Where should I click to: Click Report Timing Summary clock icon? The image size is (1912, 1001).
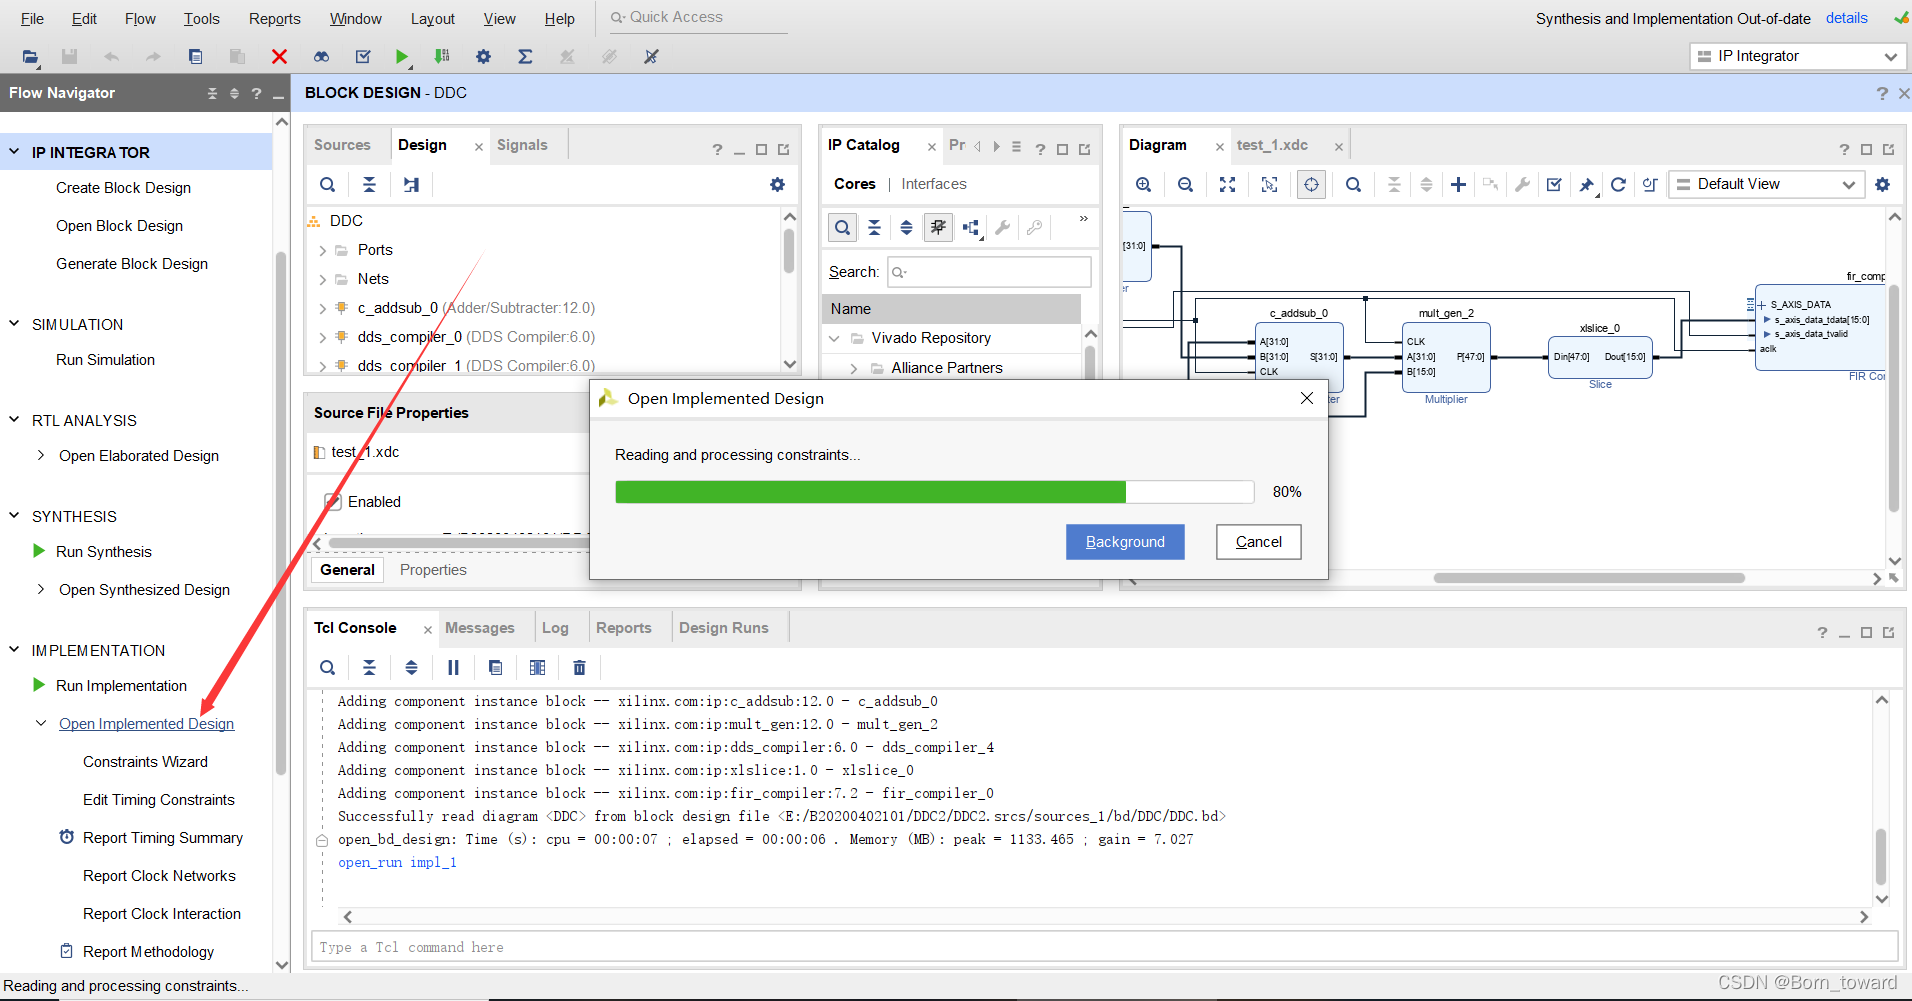click(67, 837)
